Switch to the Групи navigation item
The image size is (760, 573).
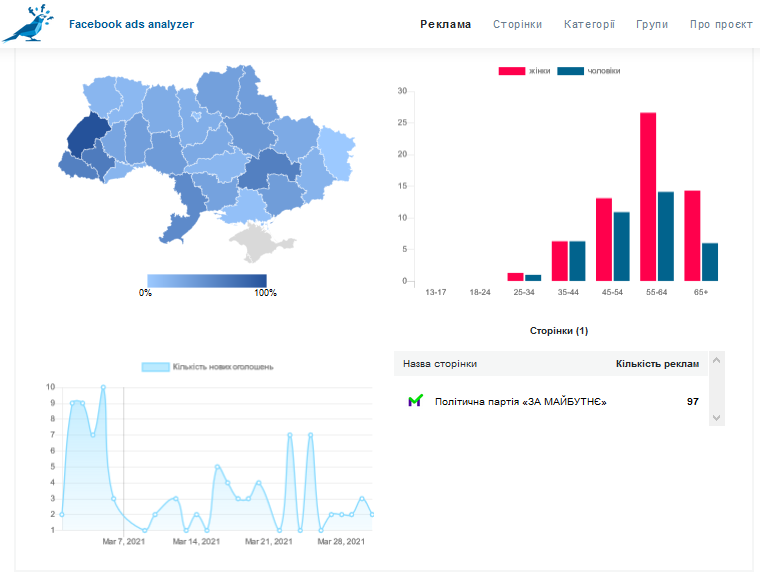pos(652,24)
